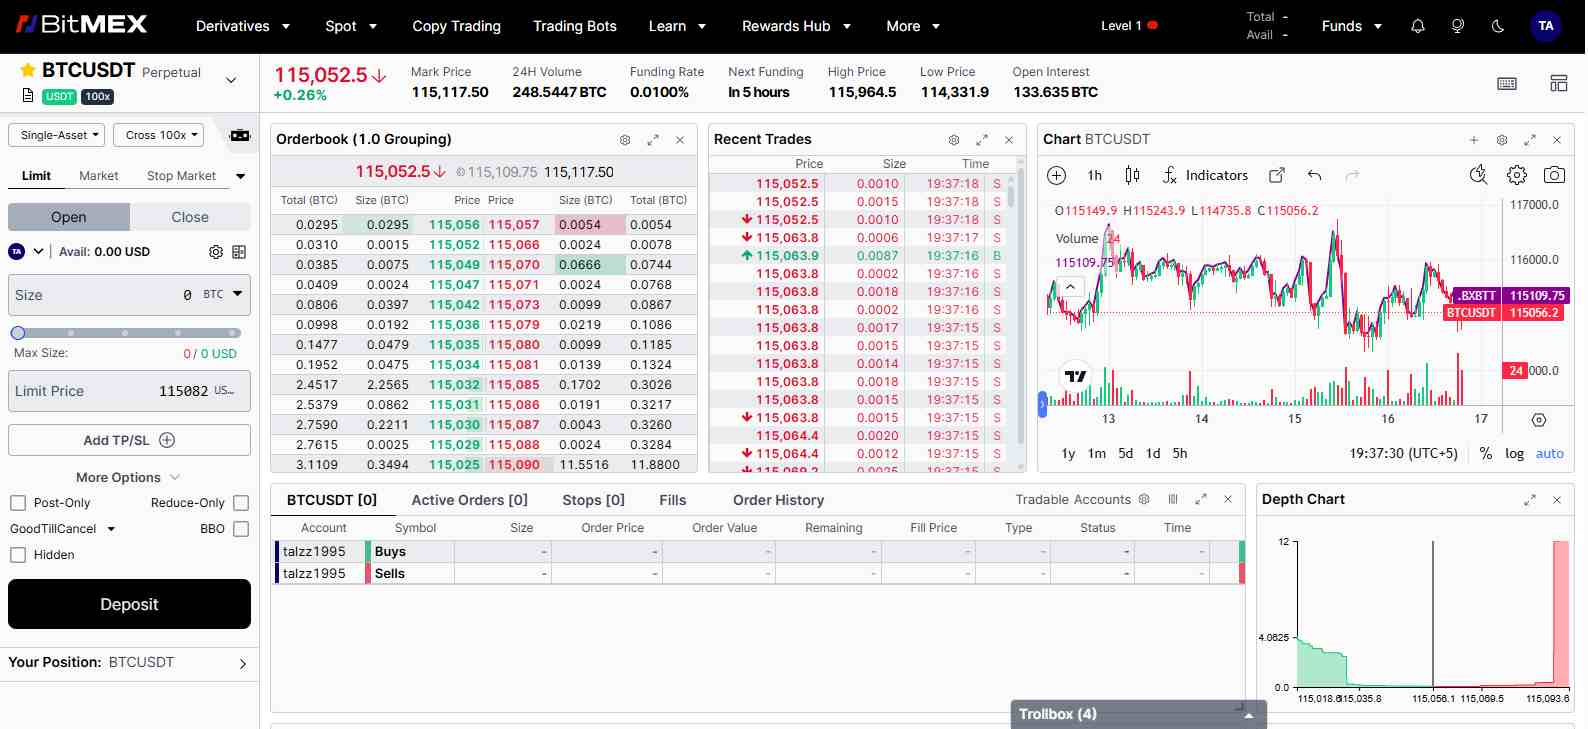Open Cross 100x leverage dropdown

[x=158, y=135]
